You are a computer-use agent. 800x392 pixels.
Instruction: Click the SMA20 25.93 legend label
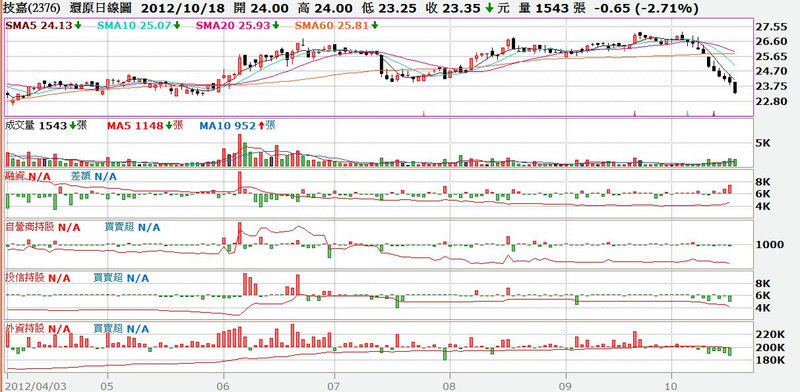(237, 25)
